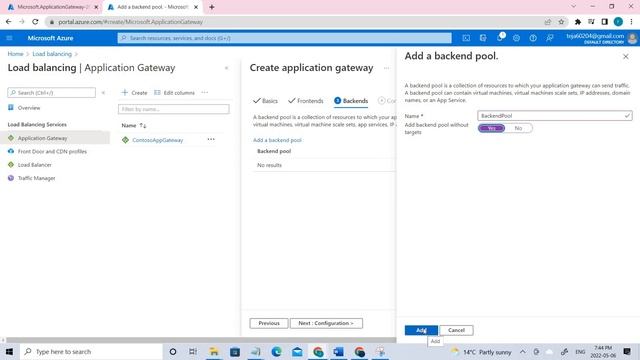Image resolution: width=640 pixels, height=360 pixels.
Task: Open the feedback icon in header
Action: pyautogui.click(x=550, y=38)
